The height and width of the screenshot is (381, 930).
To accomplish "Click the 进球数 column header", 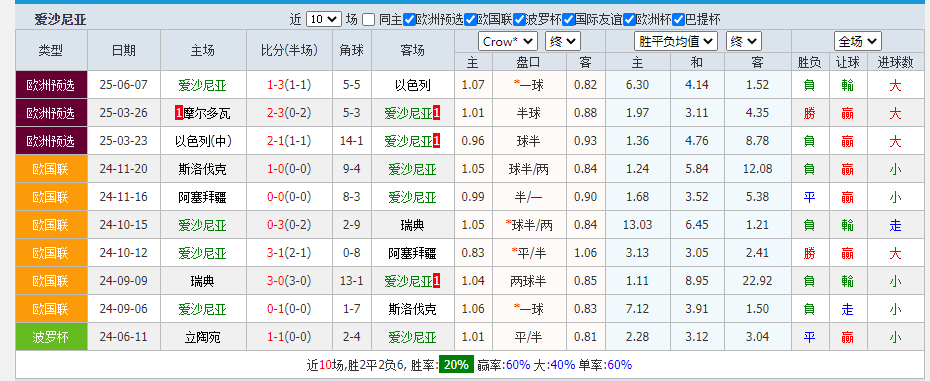I will click(x=895, y=62).
